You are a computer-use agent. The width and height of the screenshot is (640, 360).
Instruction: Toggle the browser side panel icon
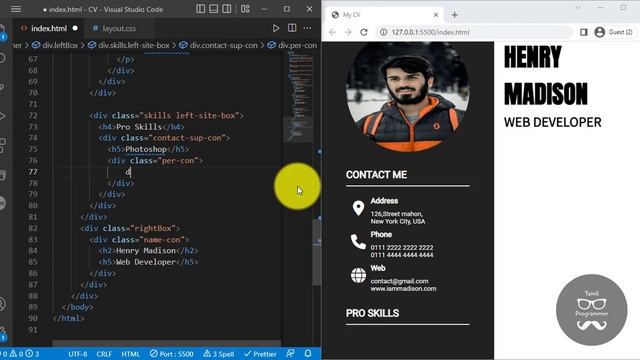[x=584, y=32]
